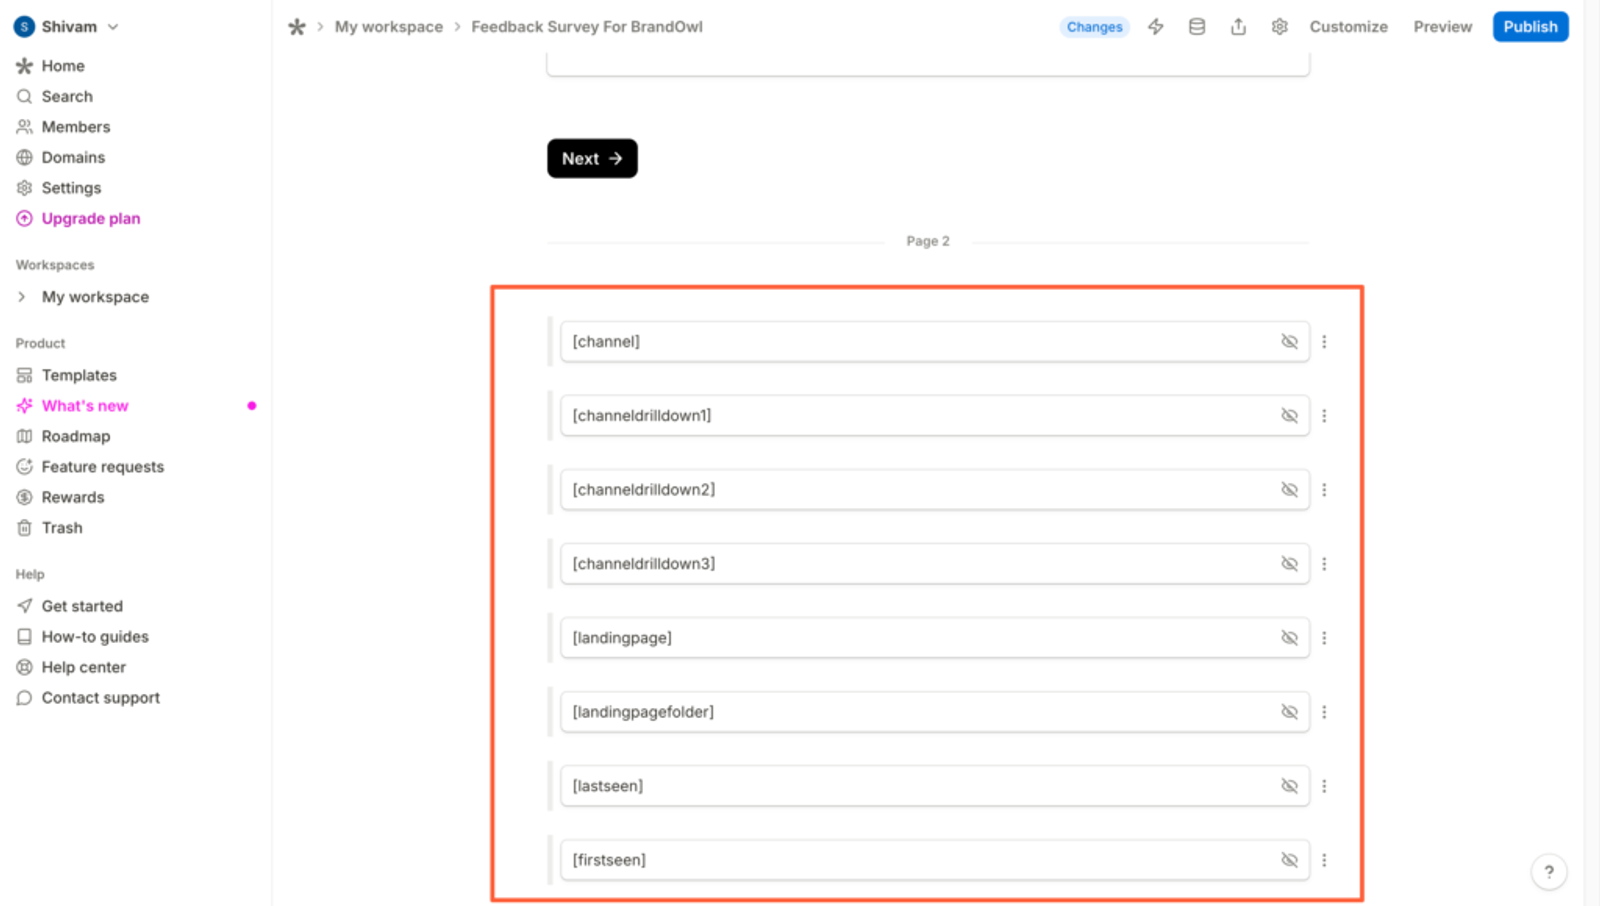Screen dimensions: 1600x906
Task: Expand the Shivam account dropdown
Action: (x=113, y=27)
